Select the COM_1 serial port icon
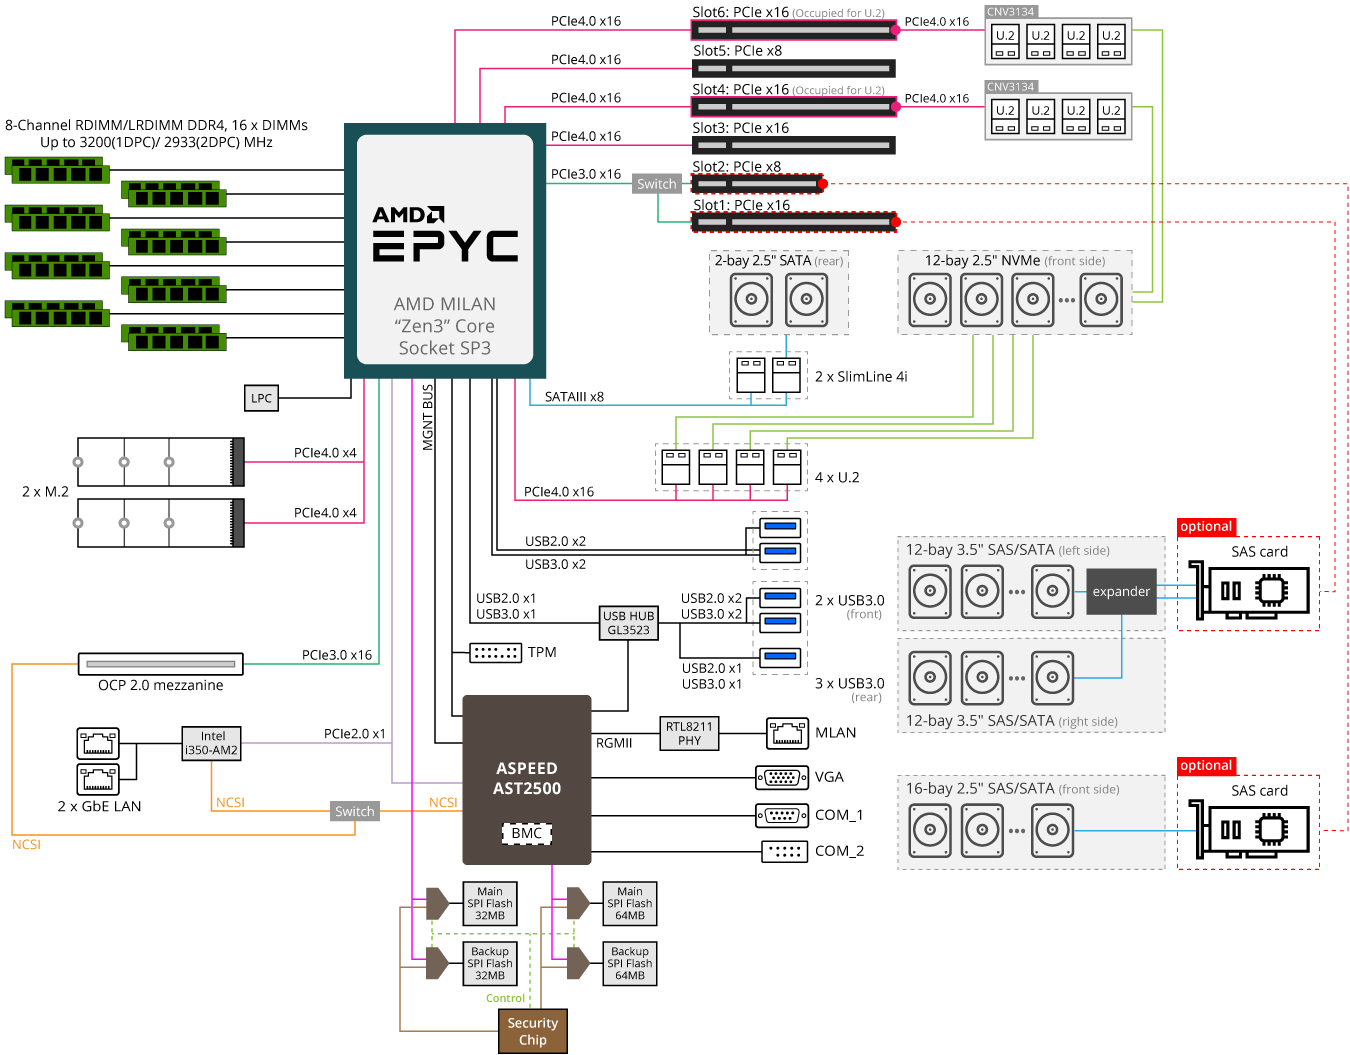Screen dimensions: 1350x1055 782,815
